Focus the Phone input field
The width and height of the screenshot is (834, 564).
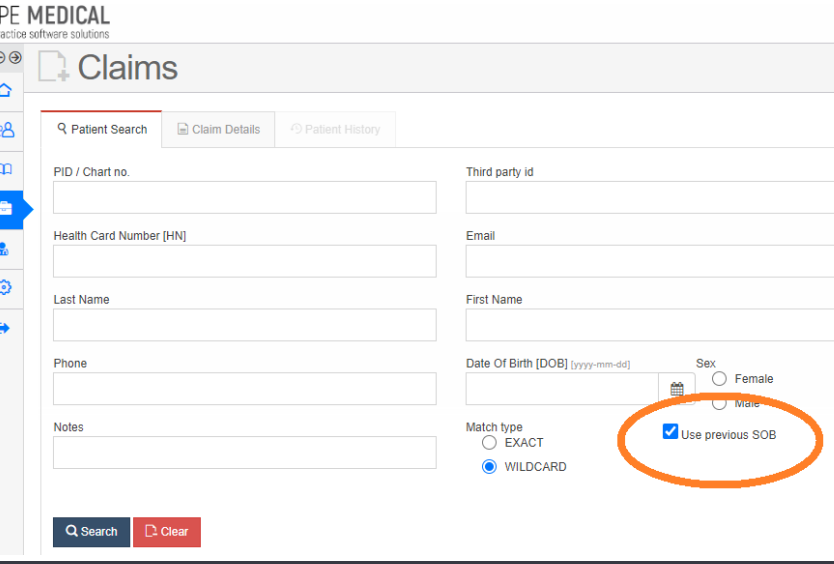pyautogui.click(x=245, y=389)
